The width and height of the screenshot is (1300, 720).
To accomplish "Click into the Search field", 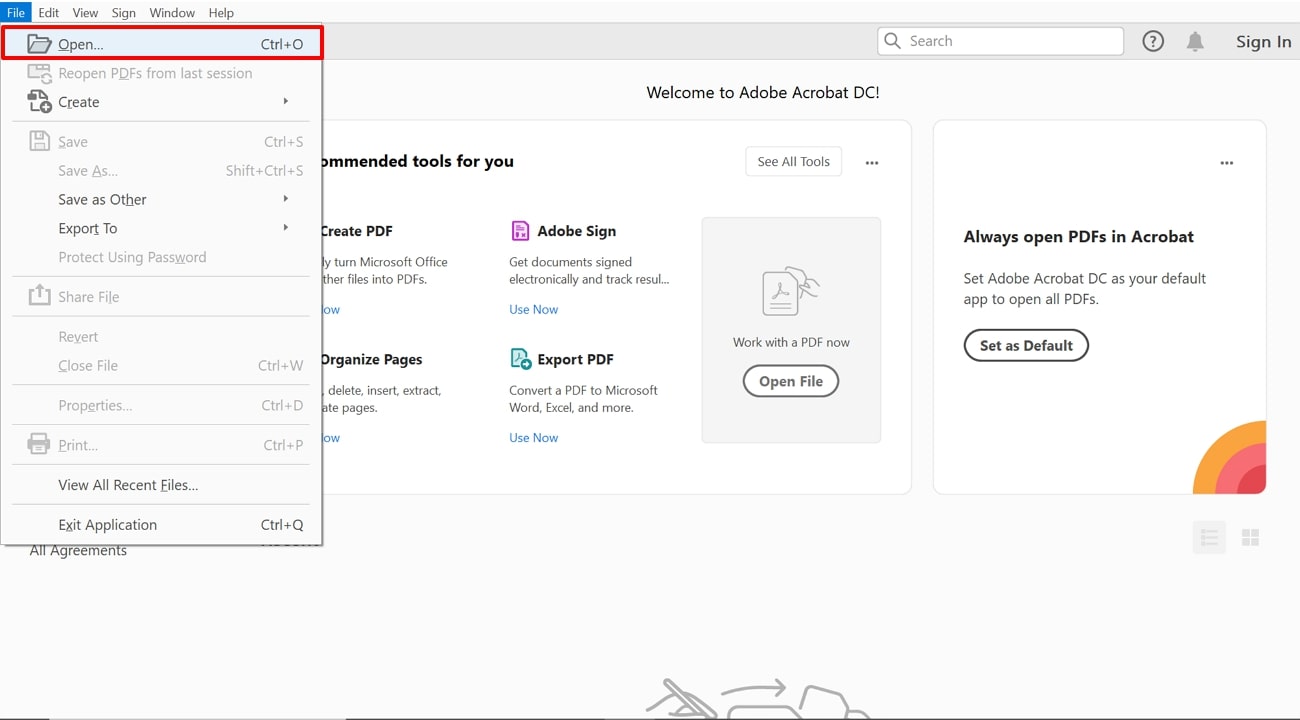I will click(1001, 41).
